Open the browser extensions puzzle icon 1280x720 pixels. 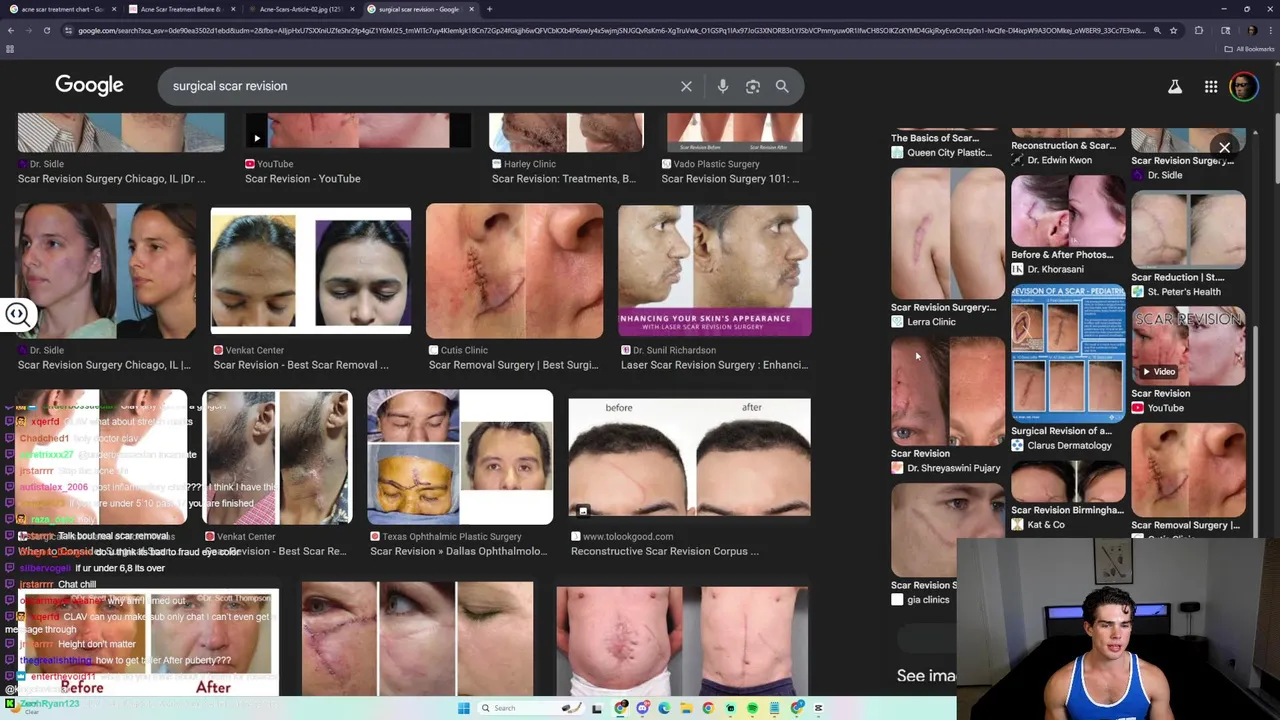pos(1199,30)
